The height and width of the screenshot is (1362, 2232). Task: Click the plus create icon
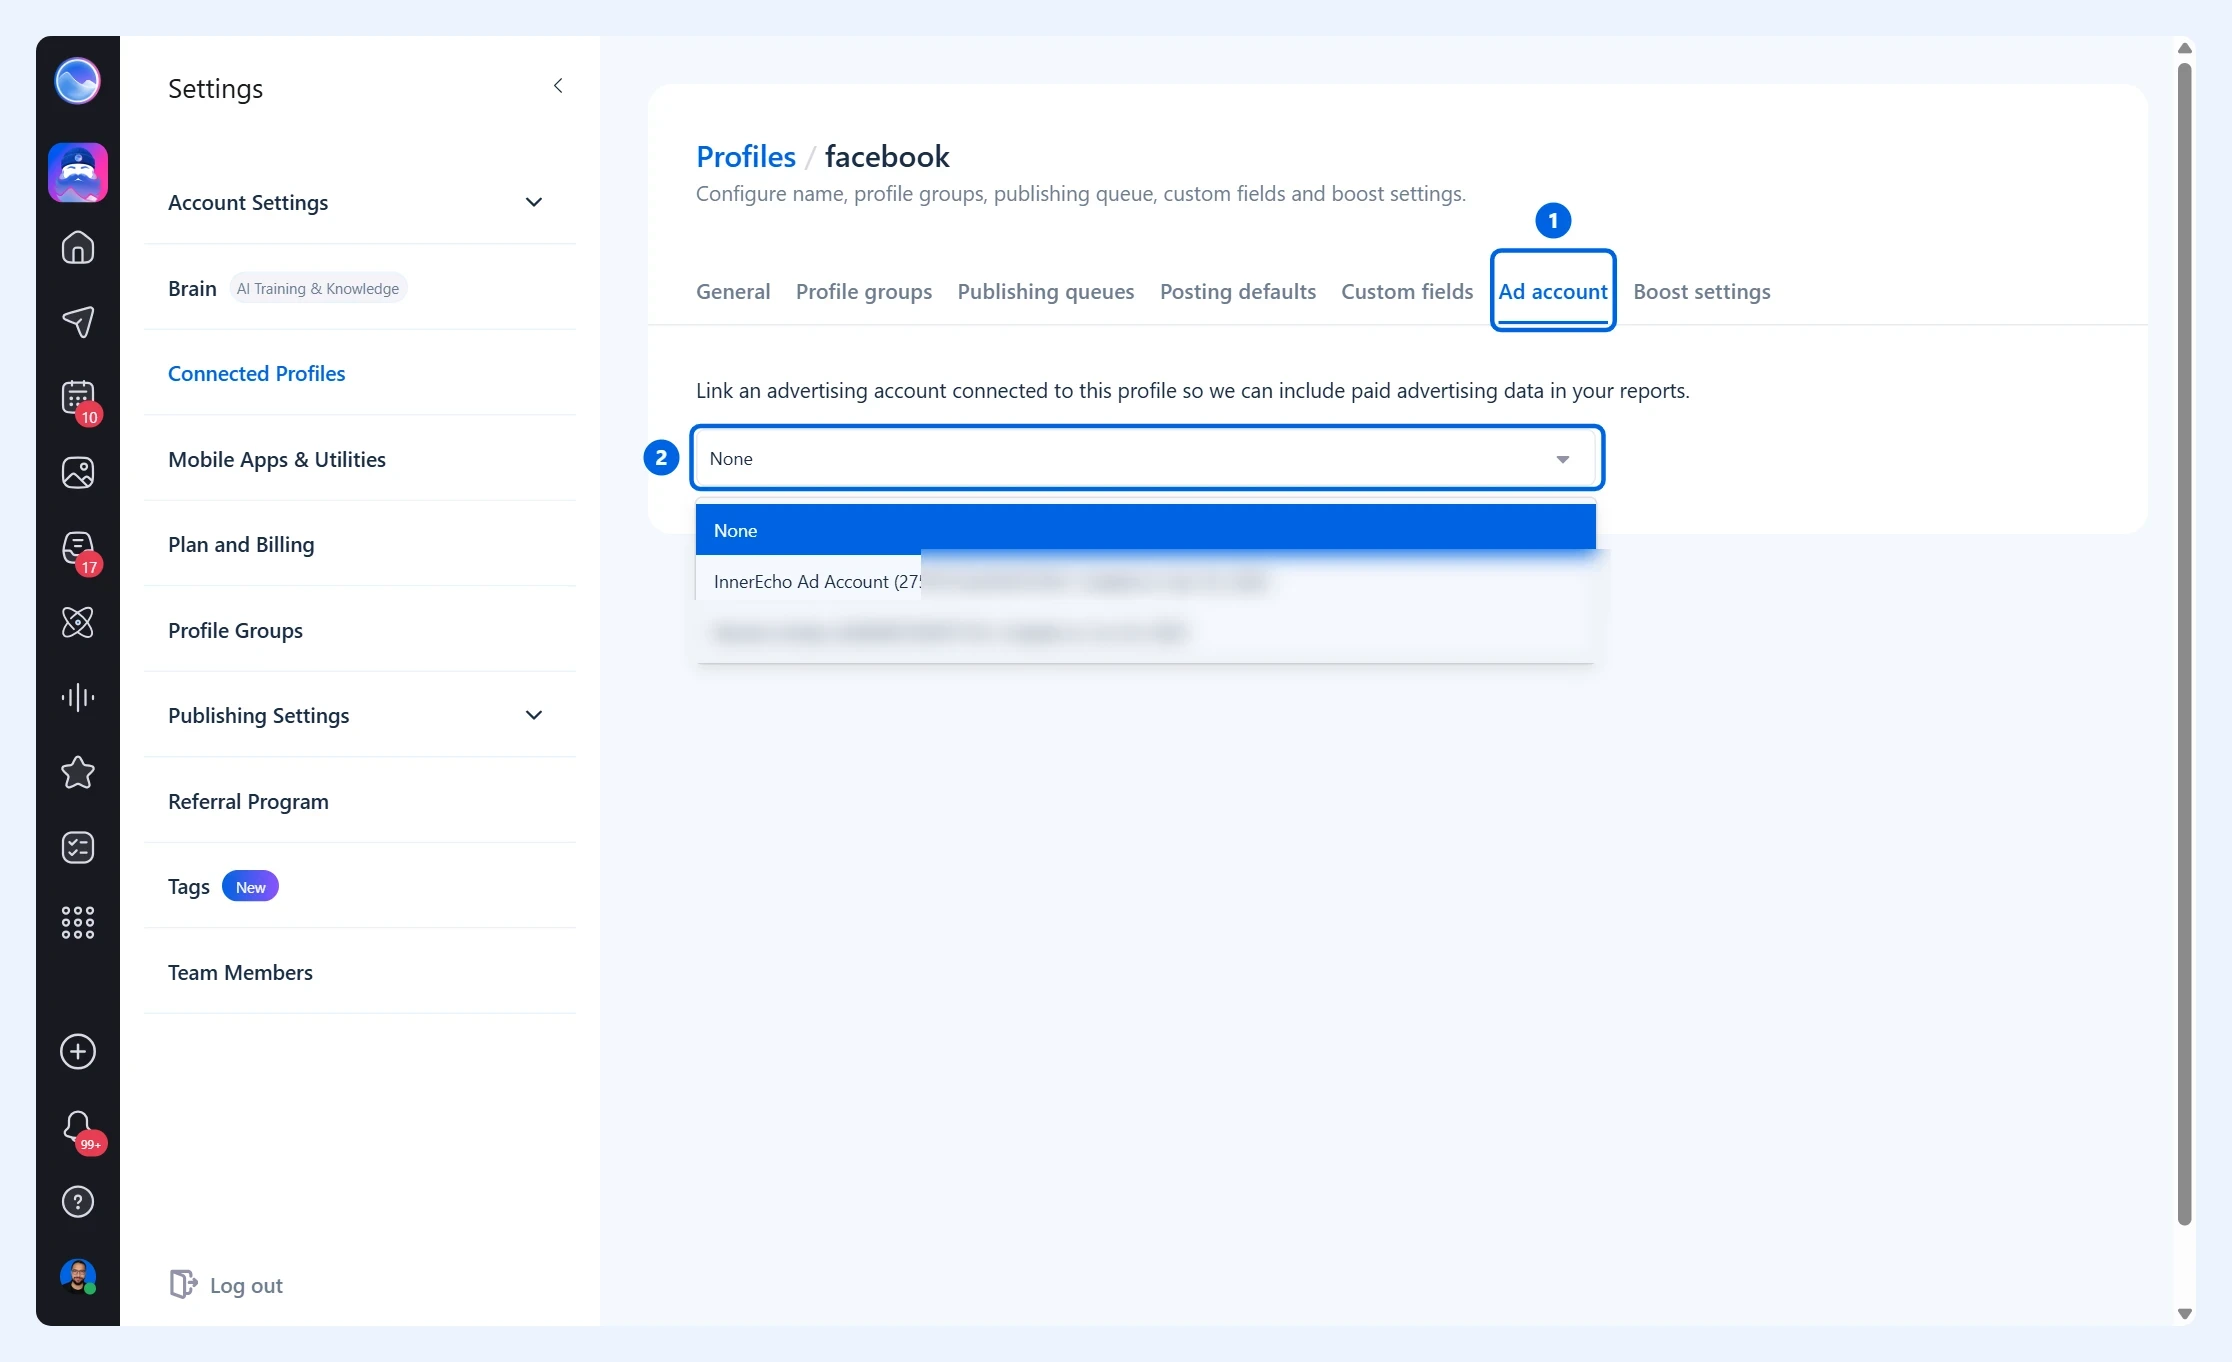[78, 1052]
